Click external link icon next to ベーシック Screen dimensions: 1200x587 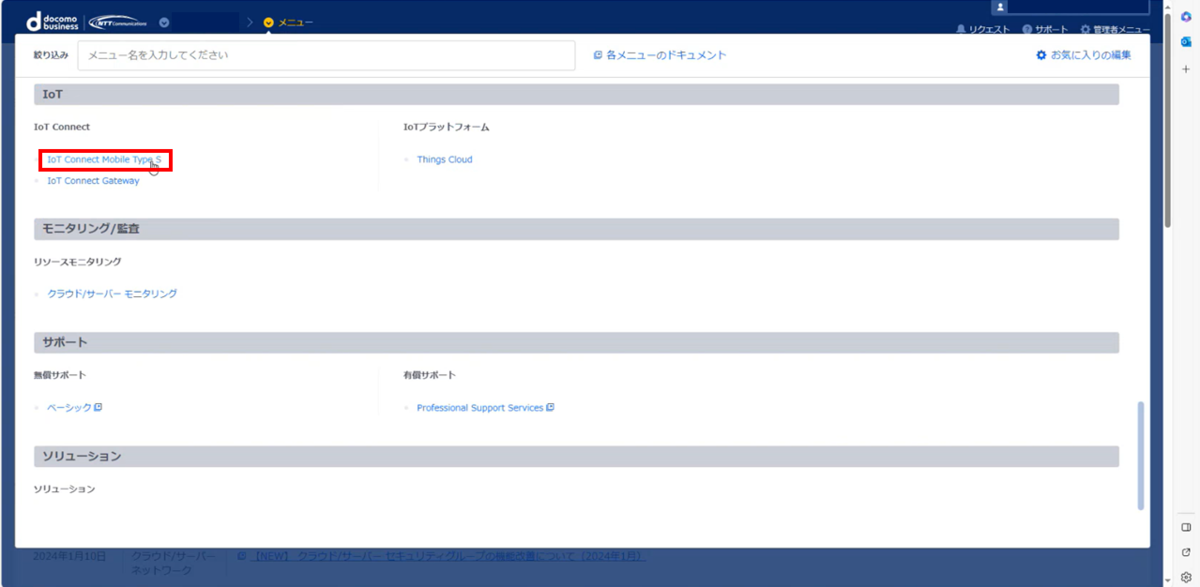98,408
